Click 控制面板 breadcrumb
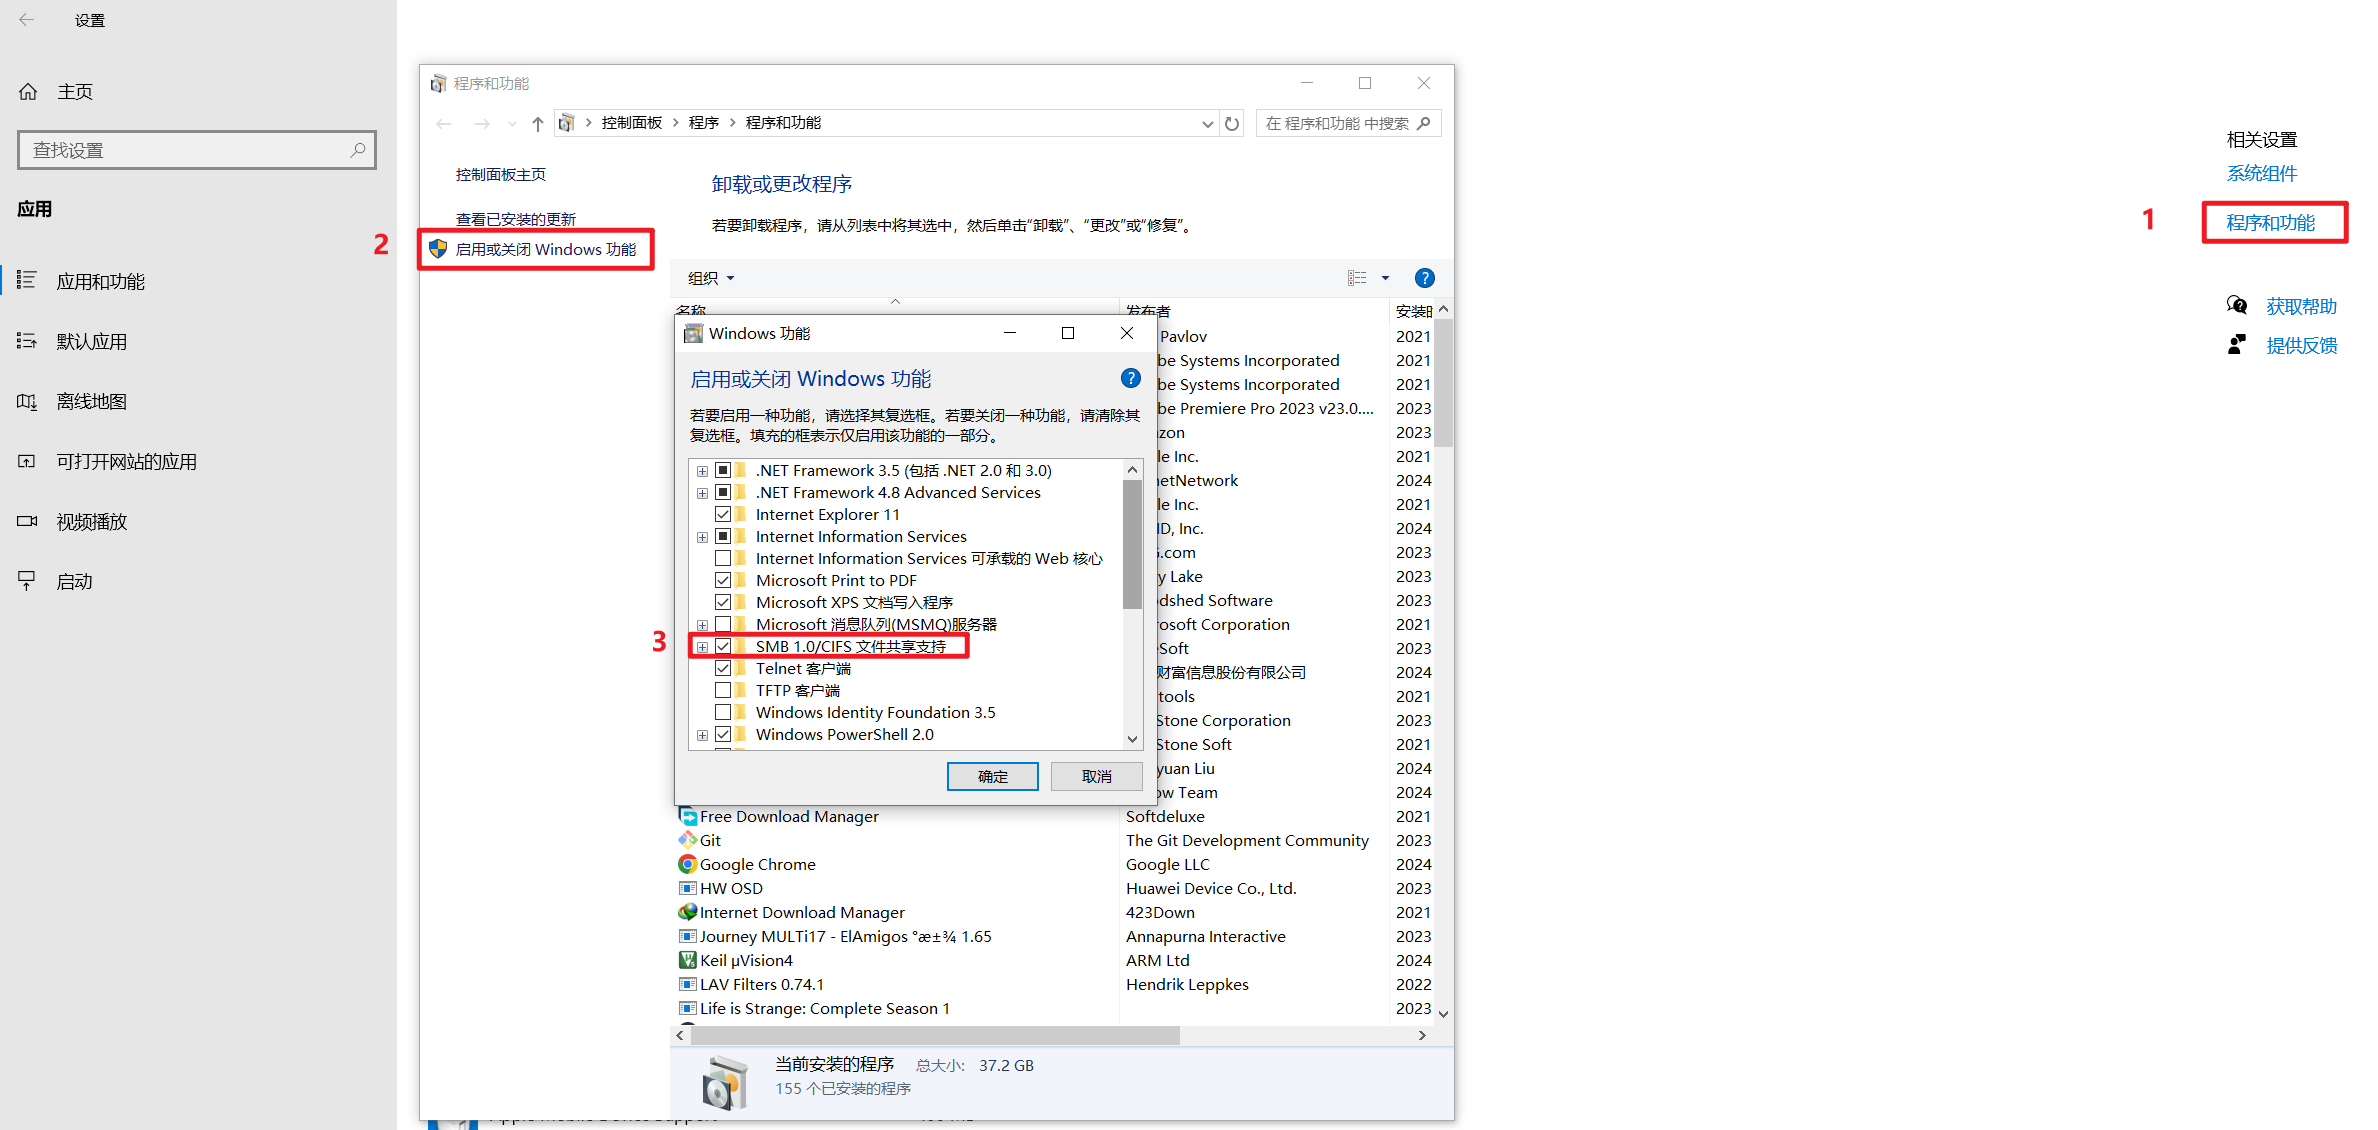2378x1130 pixels. pos(632,123)
